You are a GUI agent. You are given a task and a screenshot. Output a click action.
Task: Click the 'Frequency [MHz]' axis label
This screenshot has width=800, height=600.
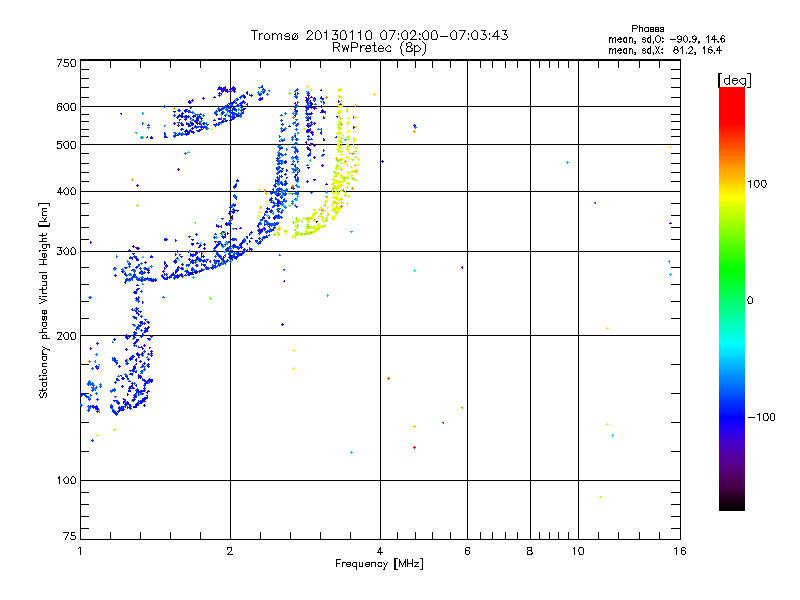379,564
